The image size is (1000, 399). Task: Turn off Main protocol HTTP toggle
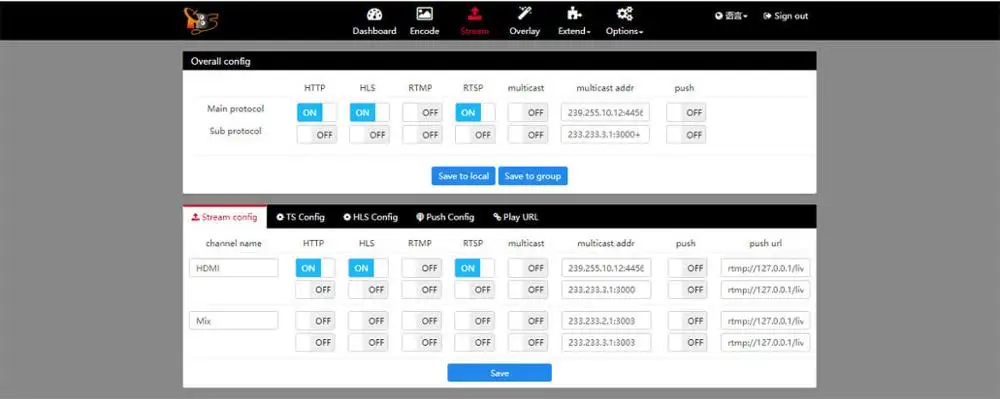(x=317, y=113)
